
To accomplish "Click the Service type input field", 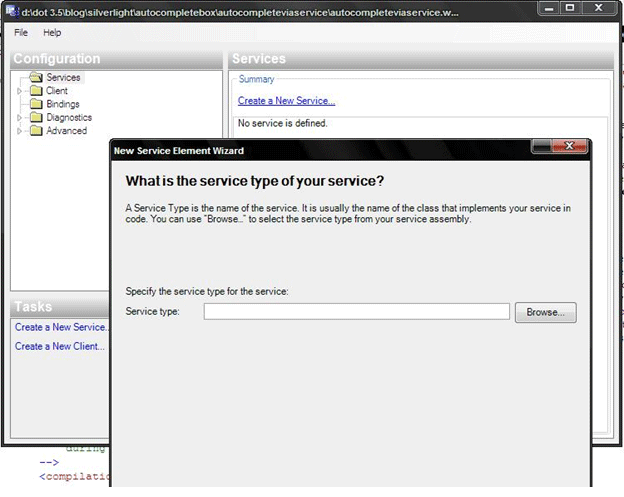I will (x=357, y=312).
